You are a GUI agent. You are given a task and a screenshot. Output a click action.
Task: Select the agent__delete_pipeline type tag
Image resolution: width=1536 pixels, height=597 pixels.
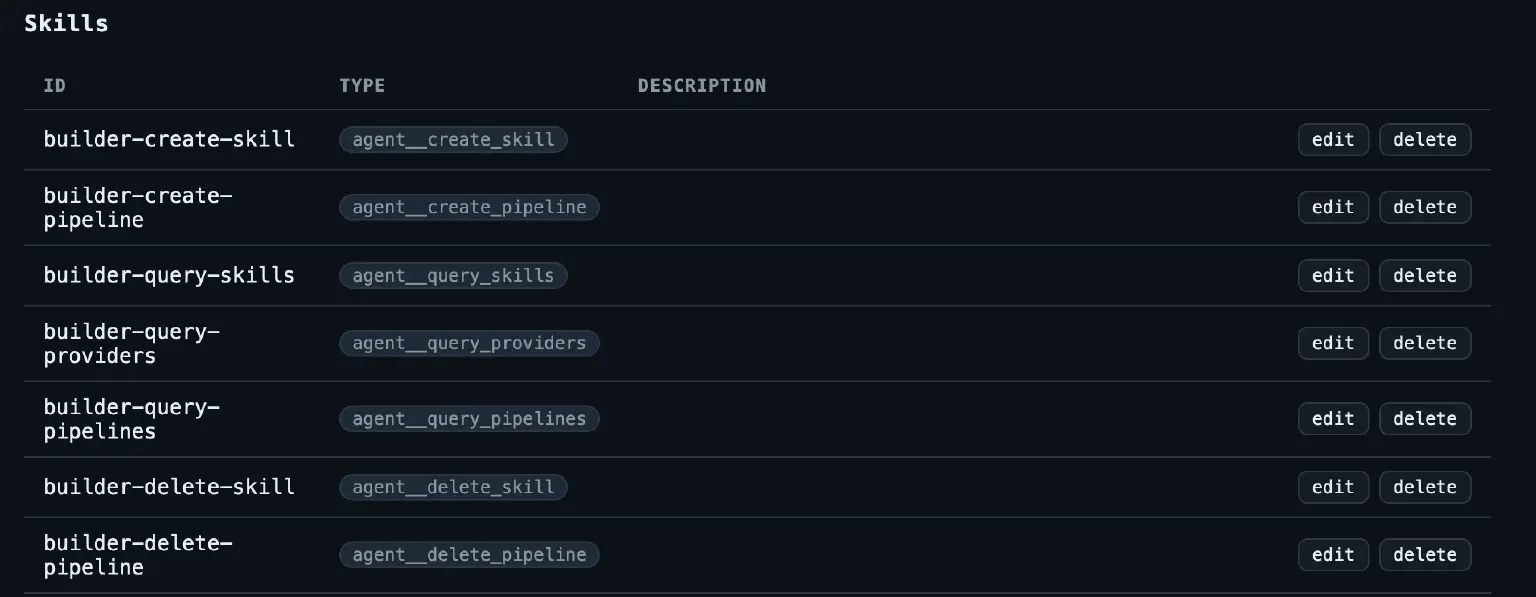pyautogui.click(x=469, y=555)
